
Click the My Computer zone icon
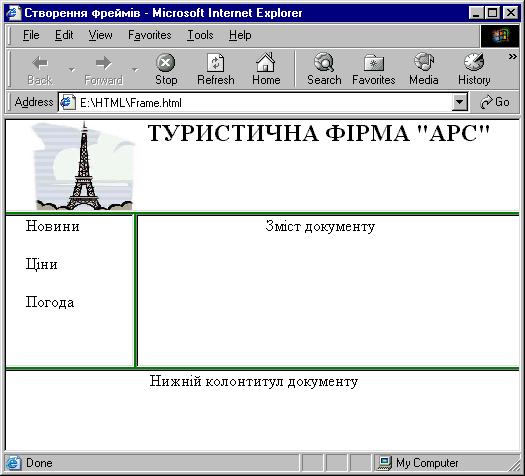(385, 463)
